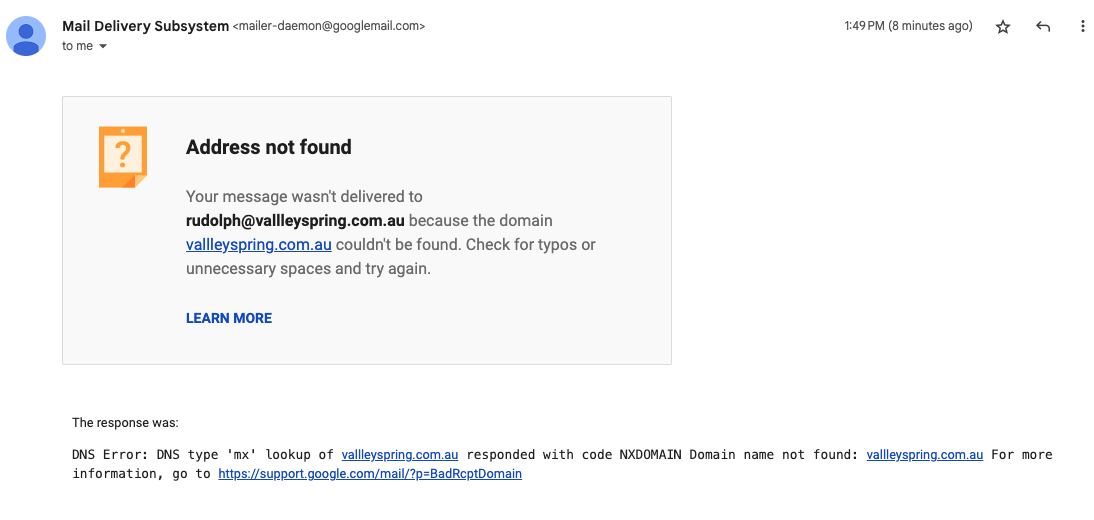1094x520 pixels.
Task: Star this bounced email message
Action: click(1003, 27)
